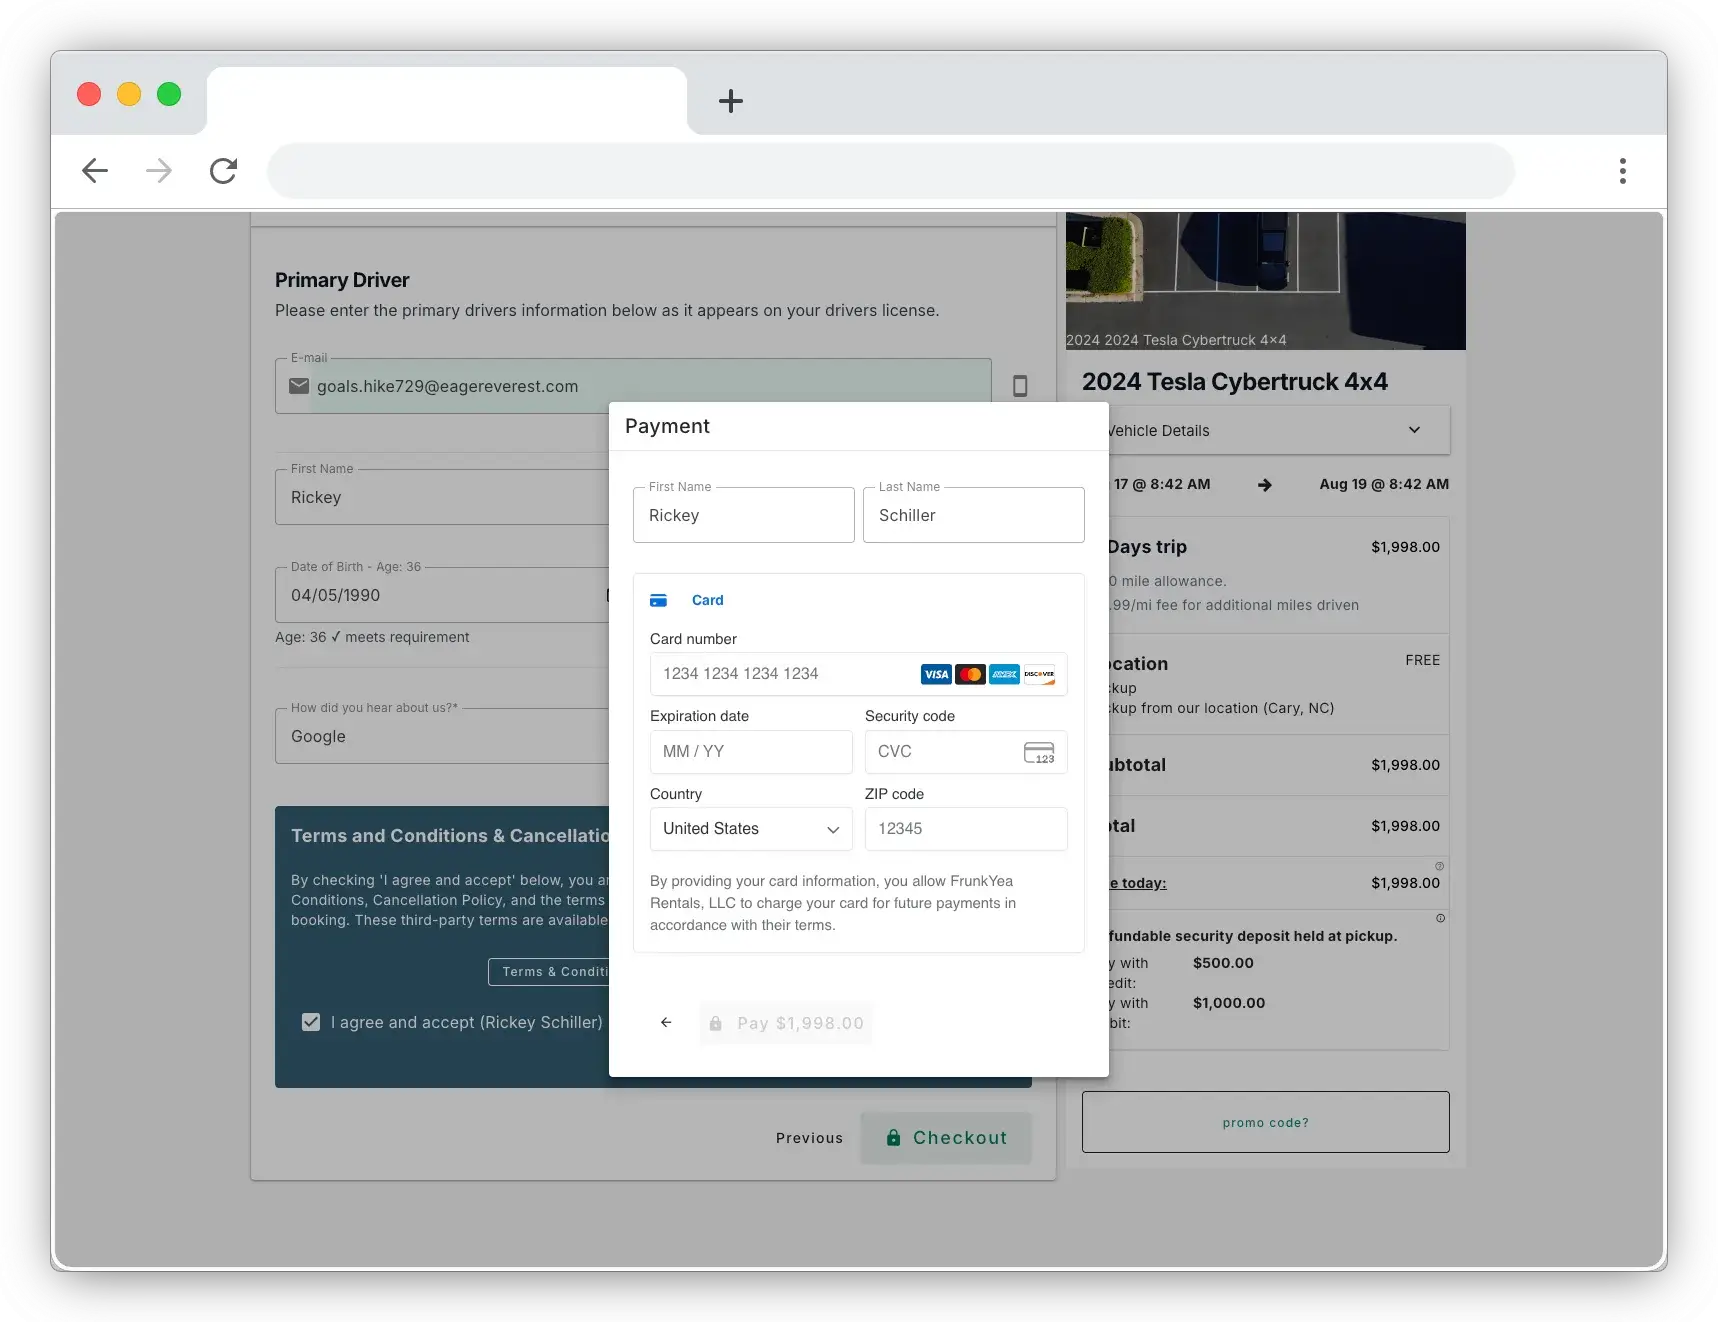The width and height of the screenshot is (1718, 1322).
Task: Select the Card payment method tab
Action: [x=687, y=601]
